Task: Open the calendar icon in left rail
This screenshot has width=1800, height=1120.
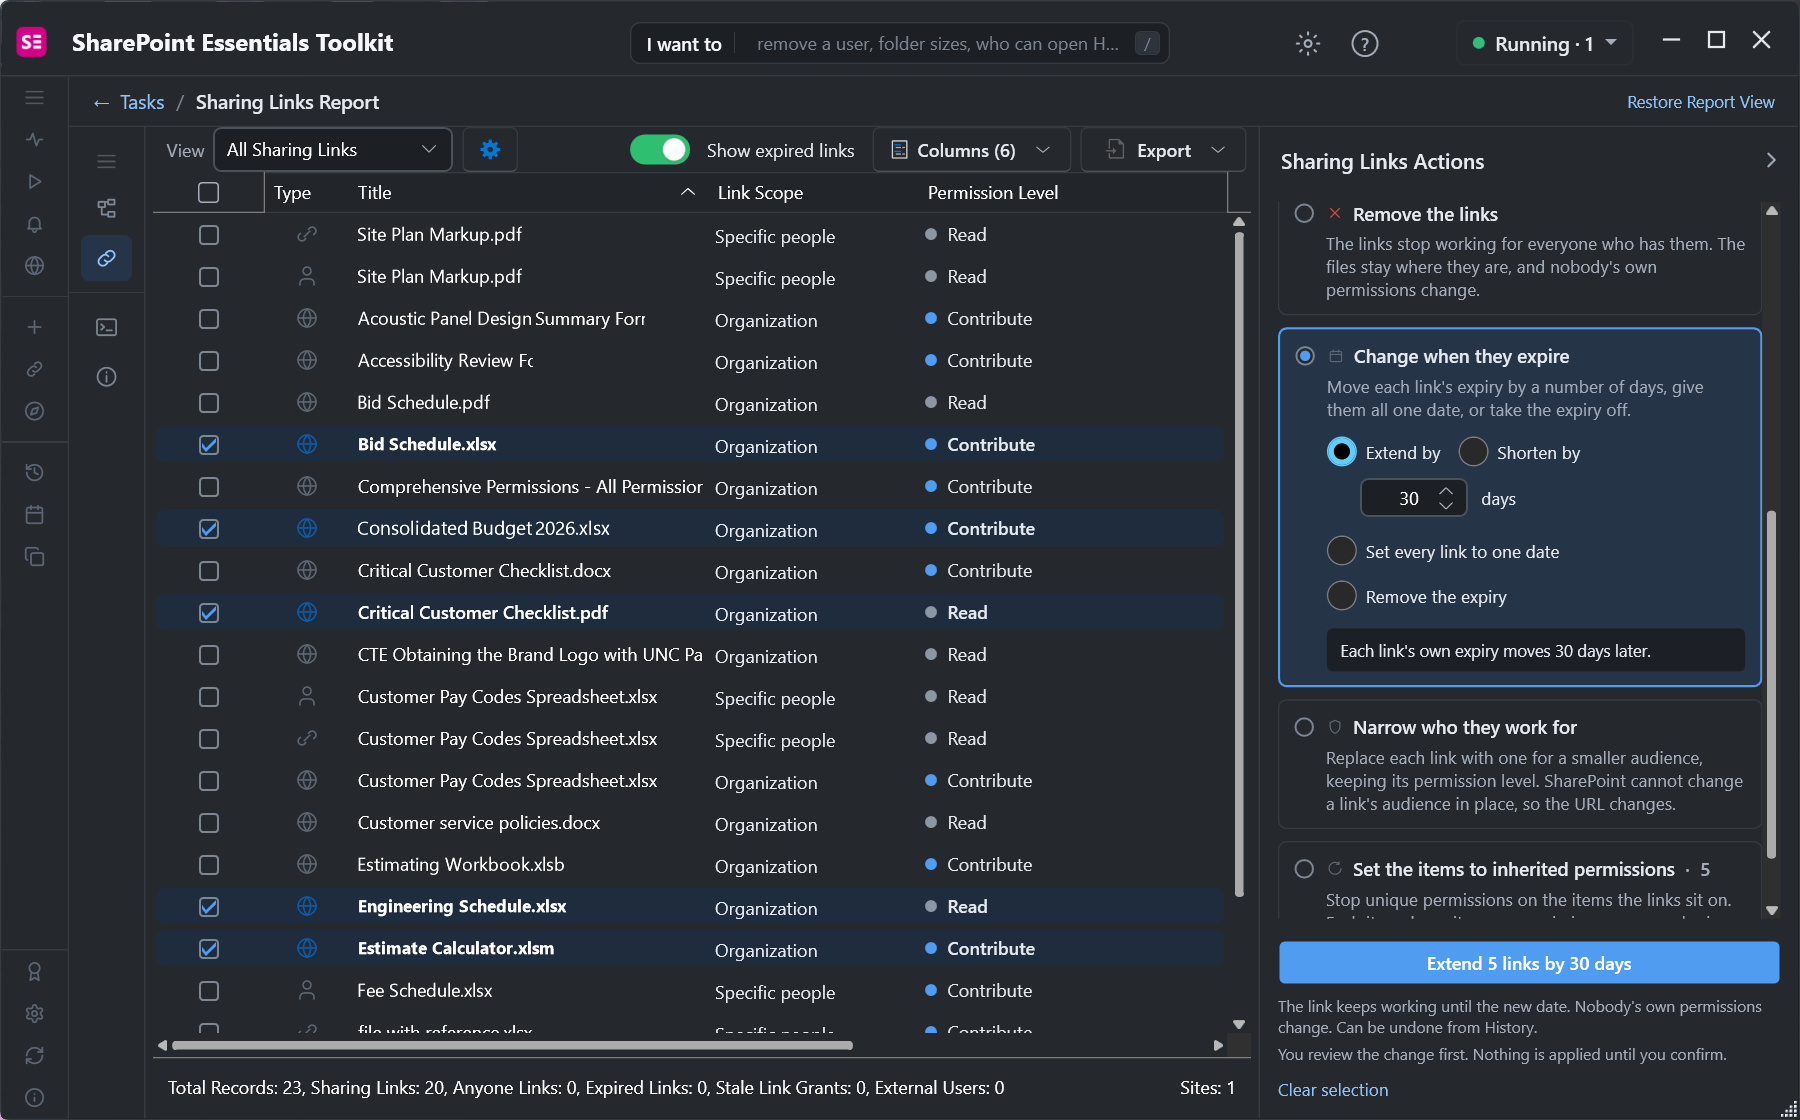Action: (x=34, y=514)
